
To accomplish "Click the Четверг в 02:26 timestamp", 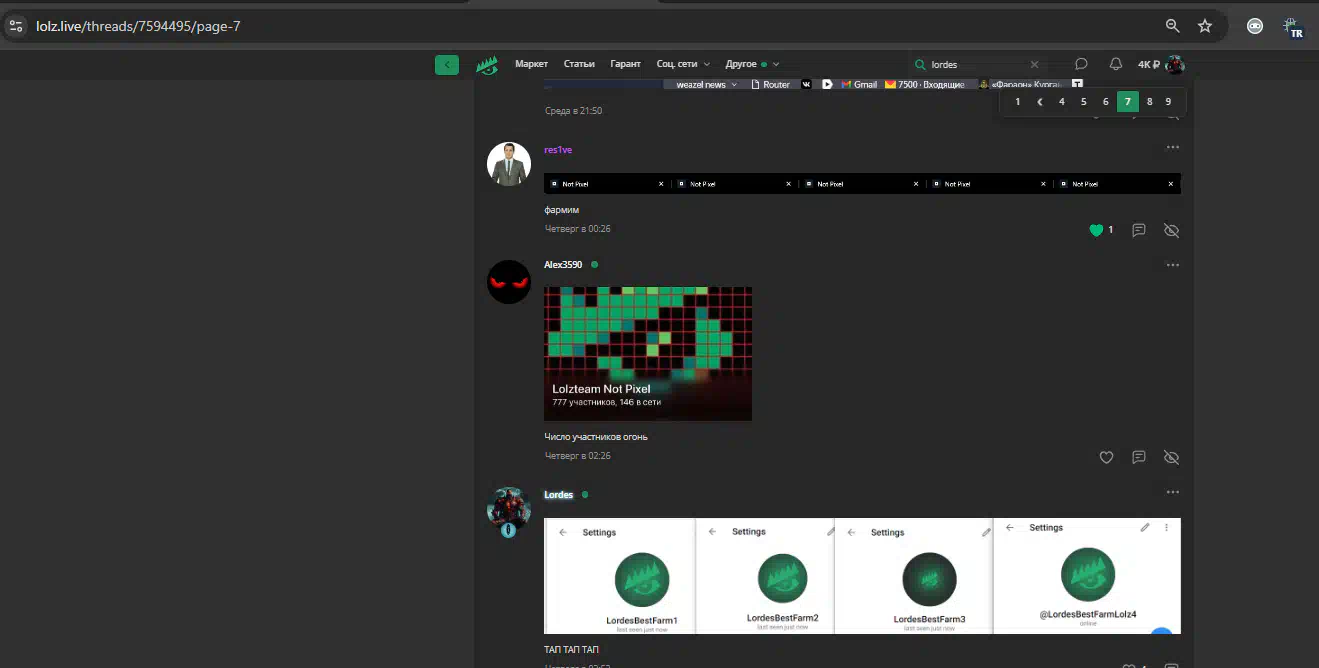I will coord(577,456).
